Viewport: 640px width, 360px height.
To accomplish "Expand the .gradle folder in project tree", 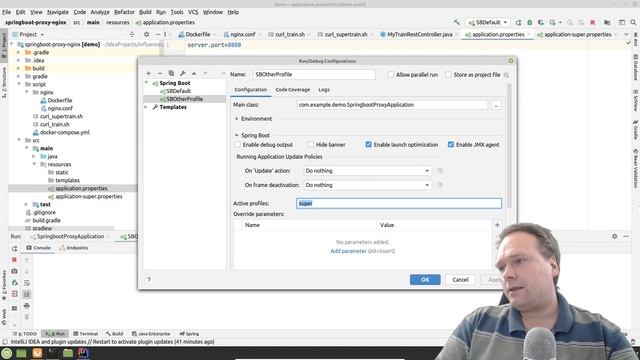I will (18, 52).
